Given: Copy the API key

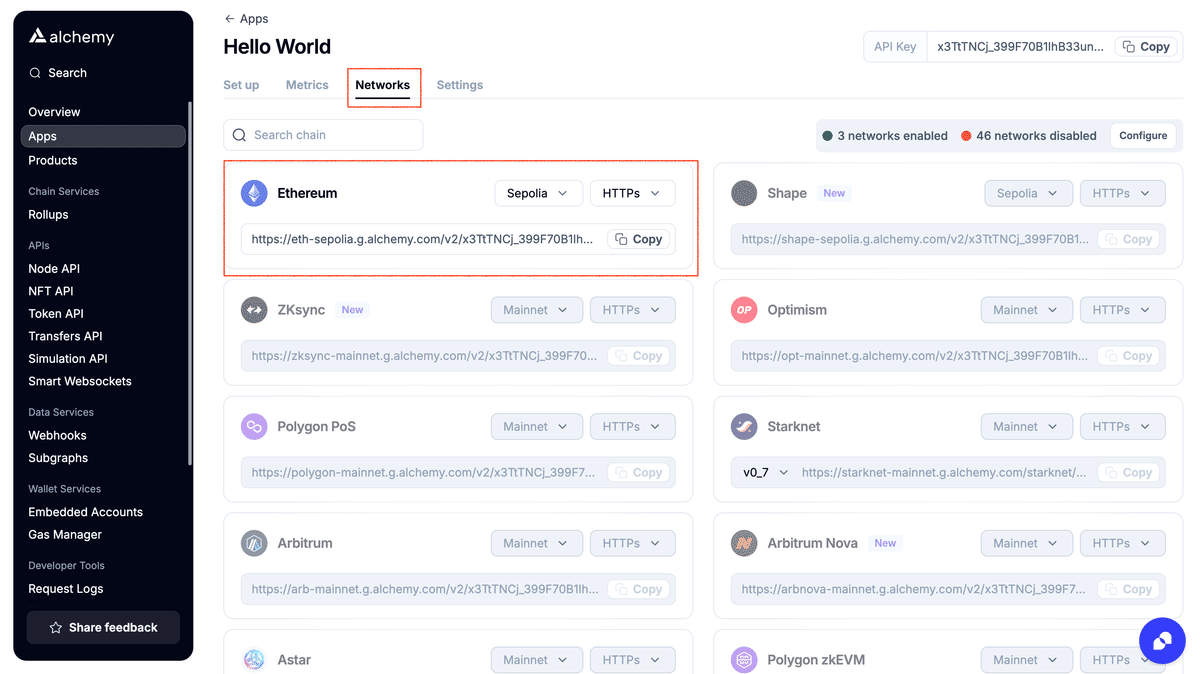Looking at the screenshot, I should (1145, 47).
